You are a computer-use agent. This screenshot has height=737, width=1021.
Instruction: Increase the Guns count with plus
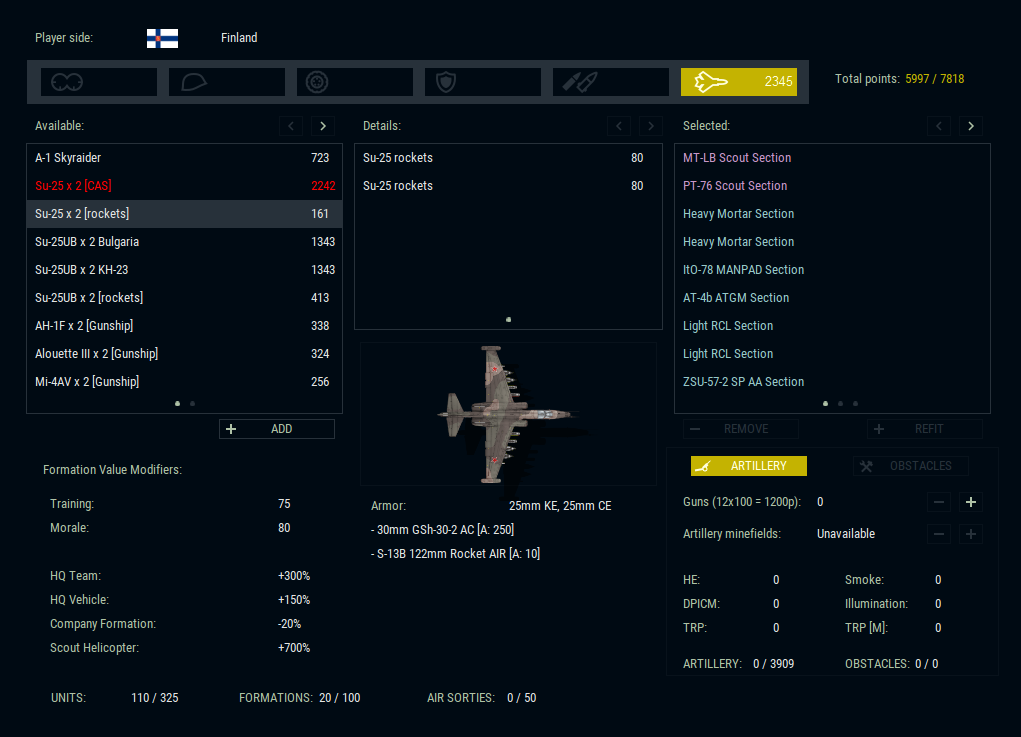[x=971, y=502]
